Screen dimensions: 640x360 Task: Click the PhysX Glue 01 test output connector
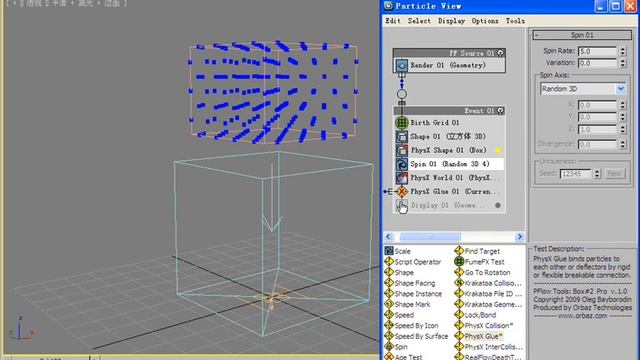(389, 191)
